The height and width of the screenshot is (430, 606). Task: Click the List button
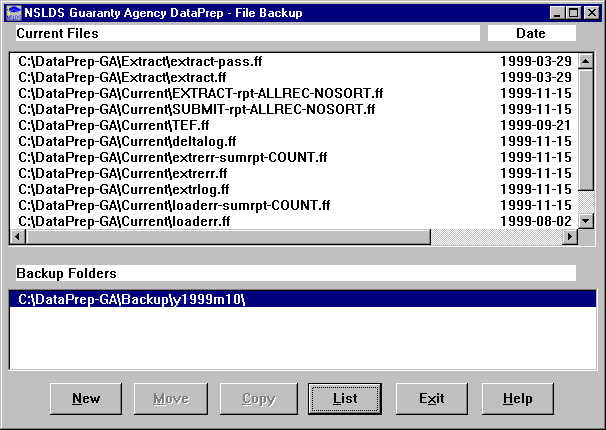coord(345,399)
